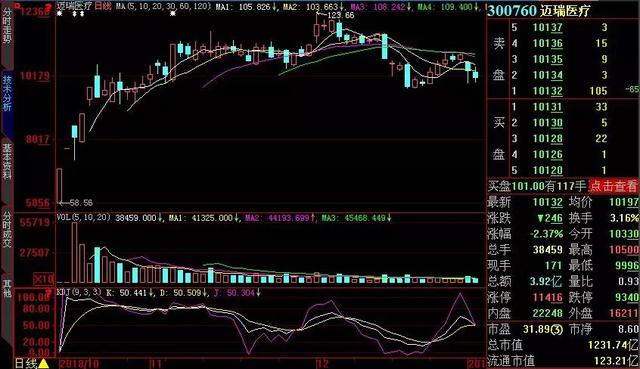This screenshot has width=640, height=369.
Task: Click the red X10 volume scale label
Action: coord(43,279)
